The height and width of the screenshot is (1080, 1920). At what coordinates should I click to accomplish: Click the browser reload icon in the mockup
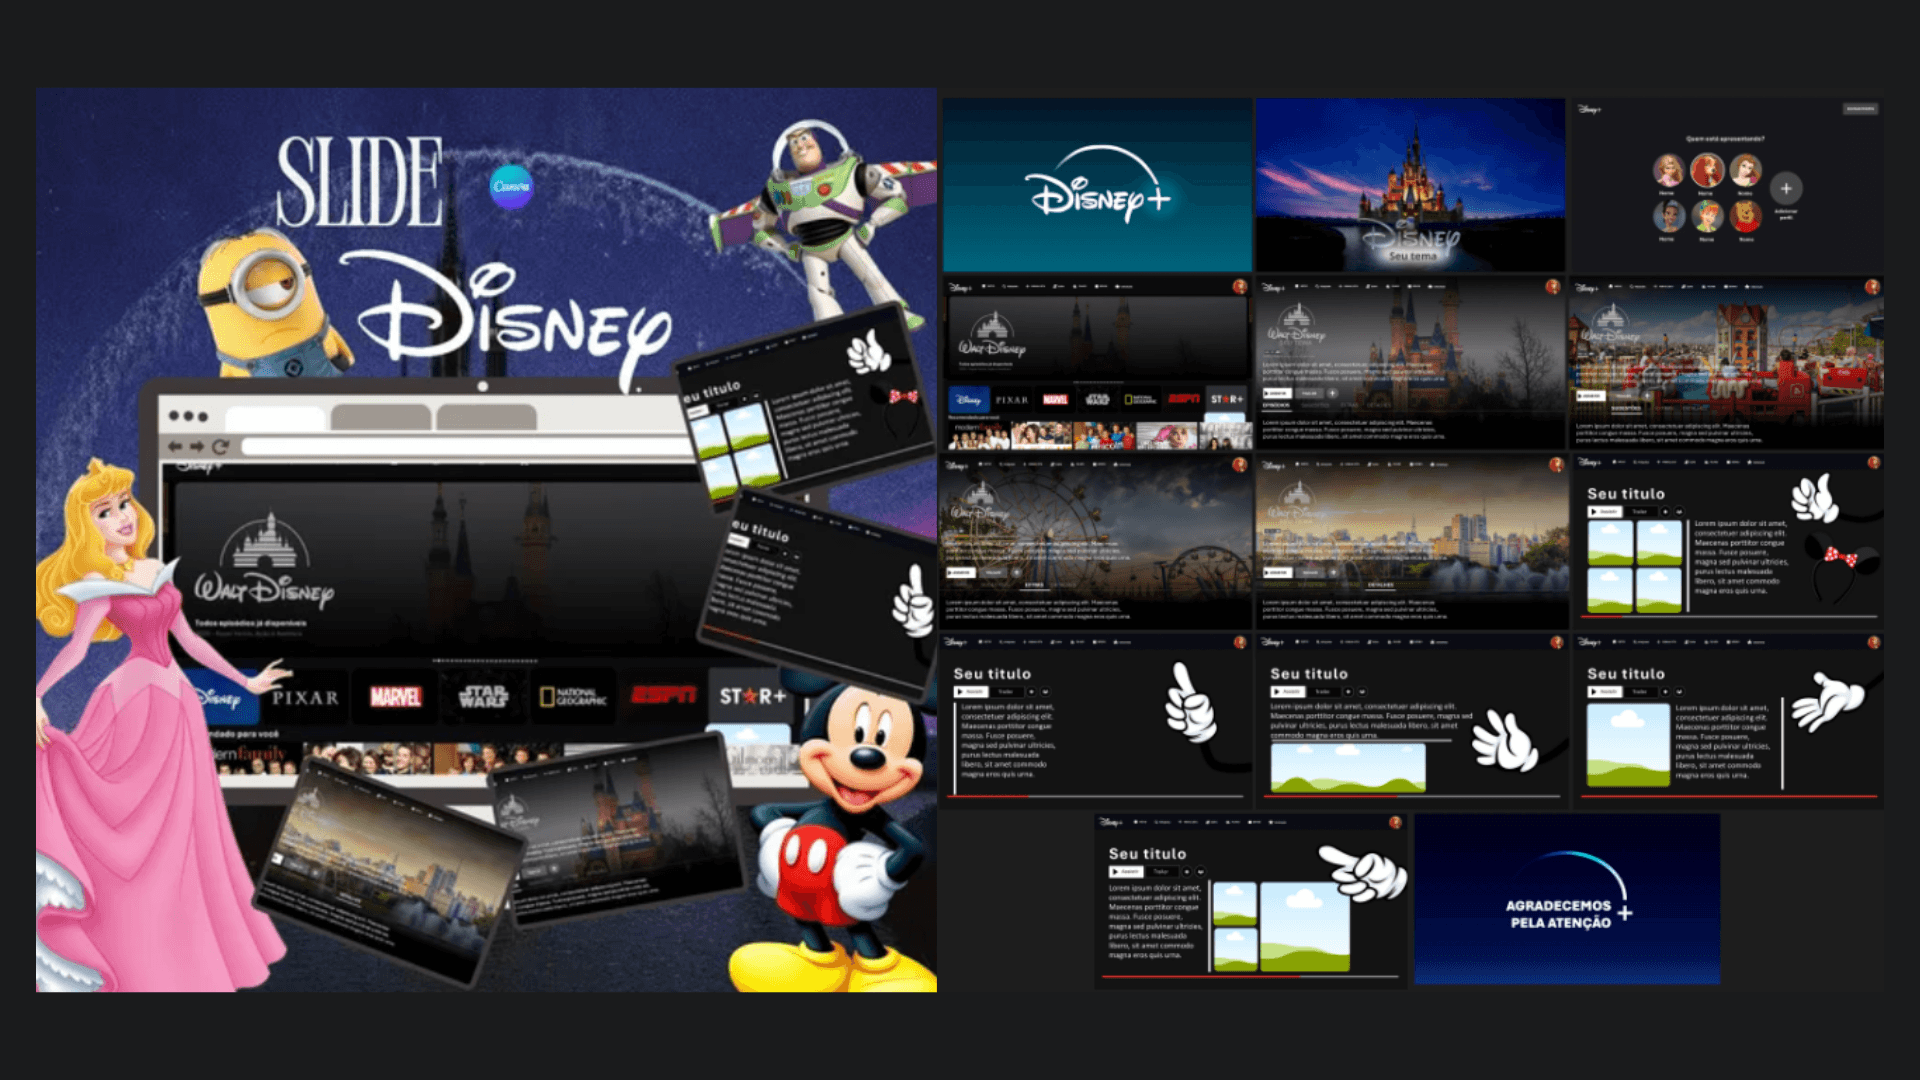pos(221,447)
